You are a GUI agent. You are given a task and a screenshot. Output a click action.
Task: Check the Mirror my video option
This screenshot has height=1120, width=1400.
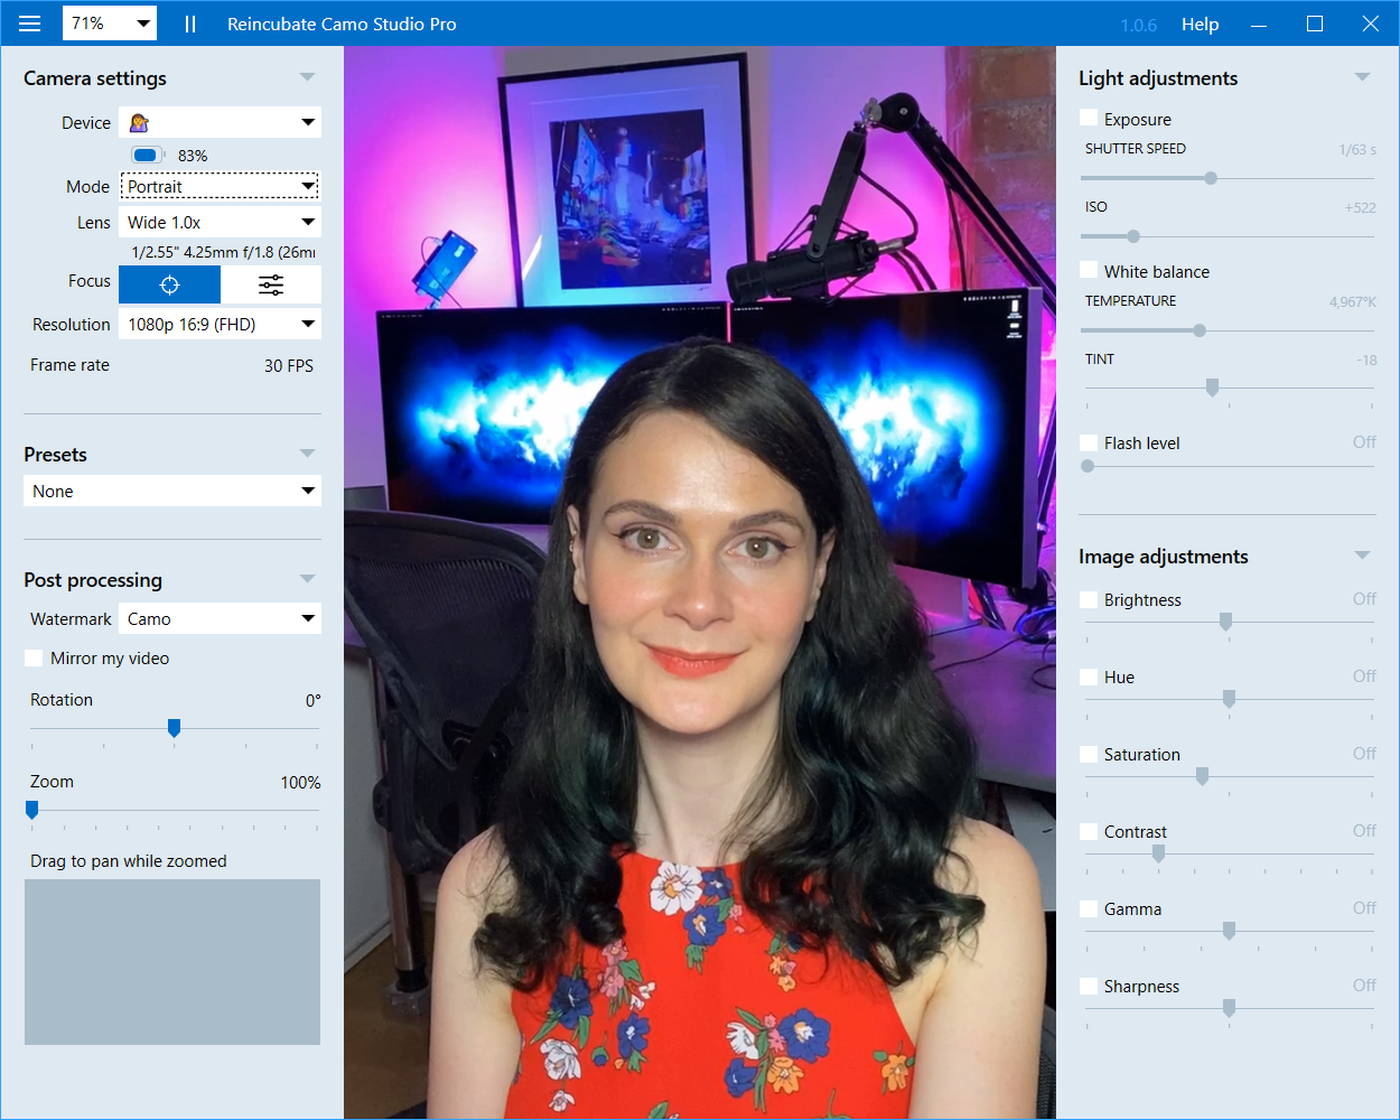coord(34,658)
